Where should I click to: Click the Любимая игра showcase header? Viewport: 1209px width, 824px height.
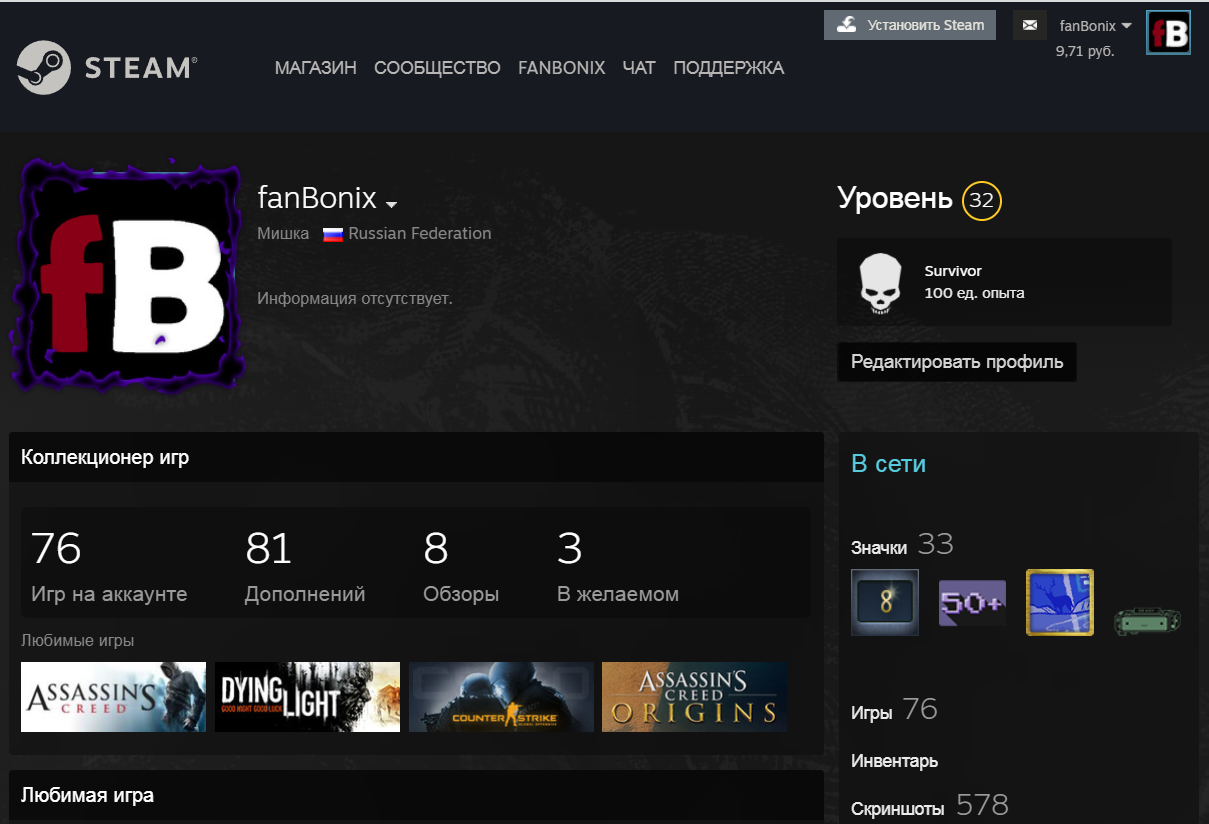coord(416,797)
